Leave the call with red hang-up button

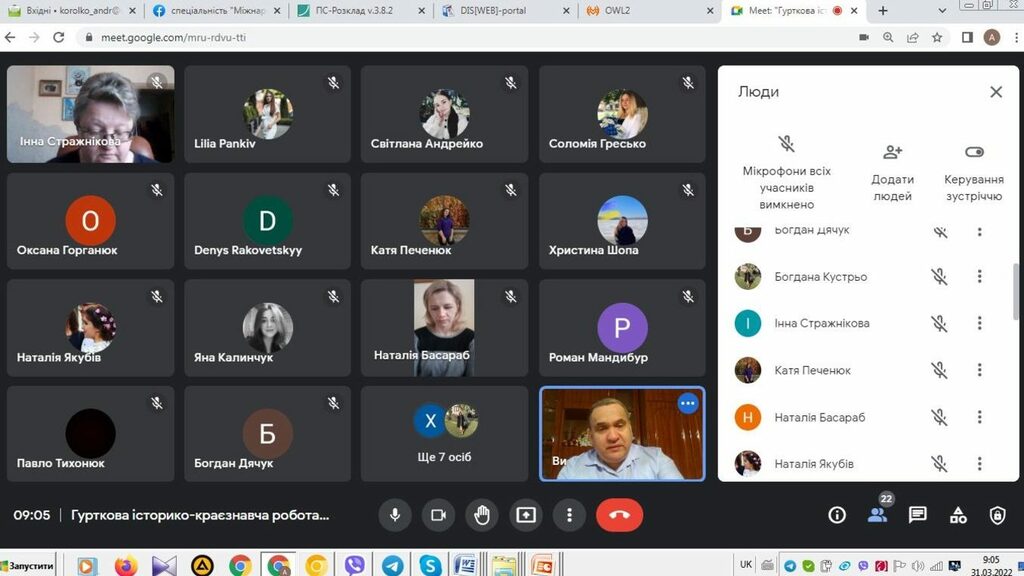[619, 515]
